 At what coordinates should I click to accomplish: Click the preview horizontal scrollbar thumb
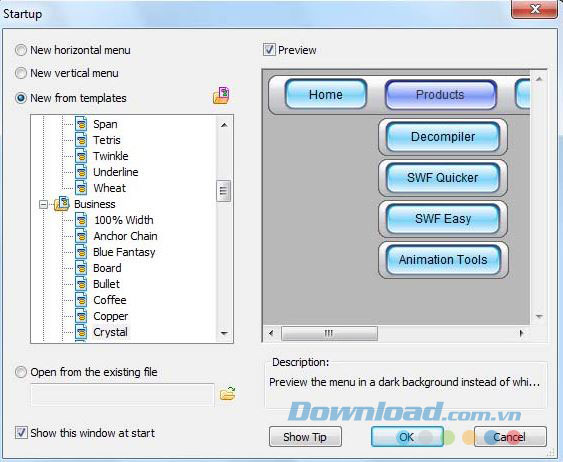pos(329,333)
